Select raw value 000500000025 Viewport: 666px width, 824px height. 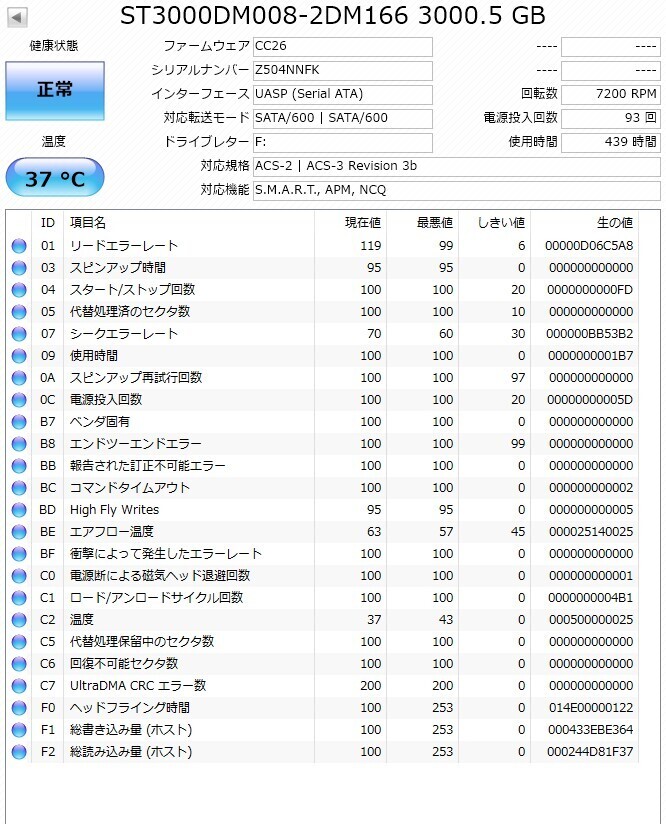591,620
